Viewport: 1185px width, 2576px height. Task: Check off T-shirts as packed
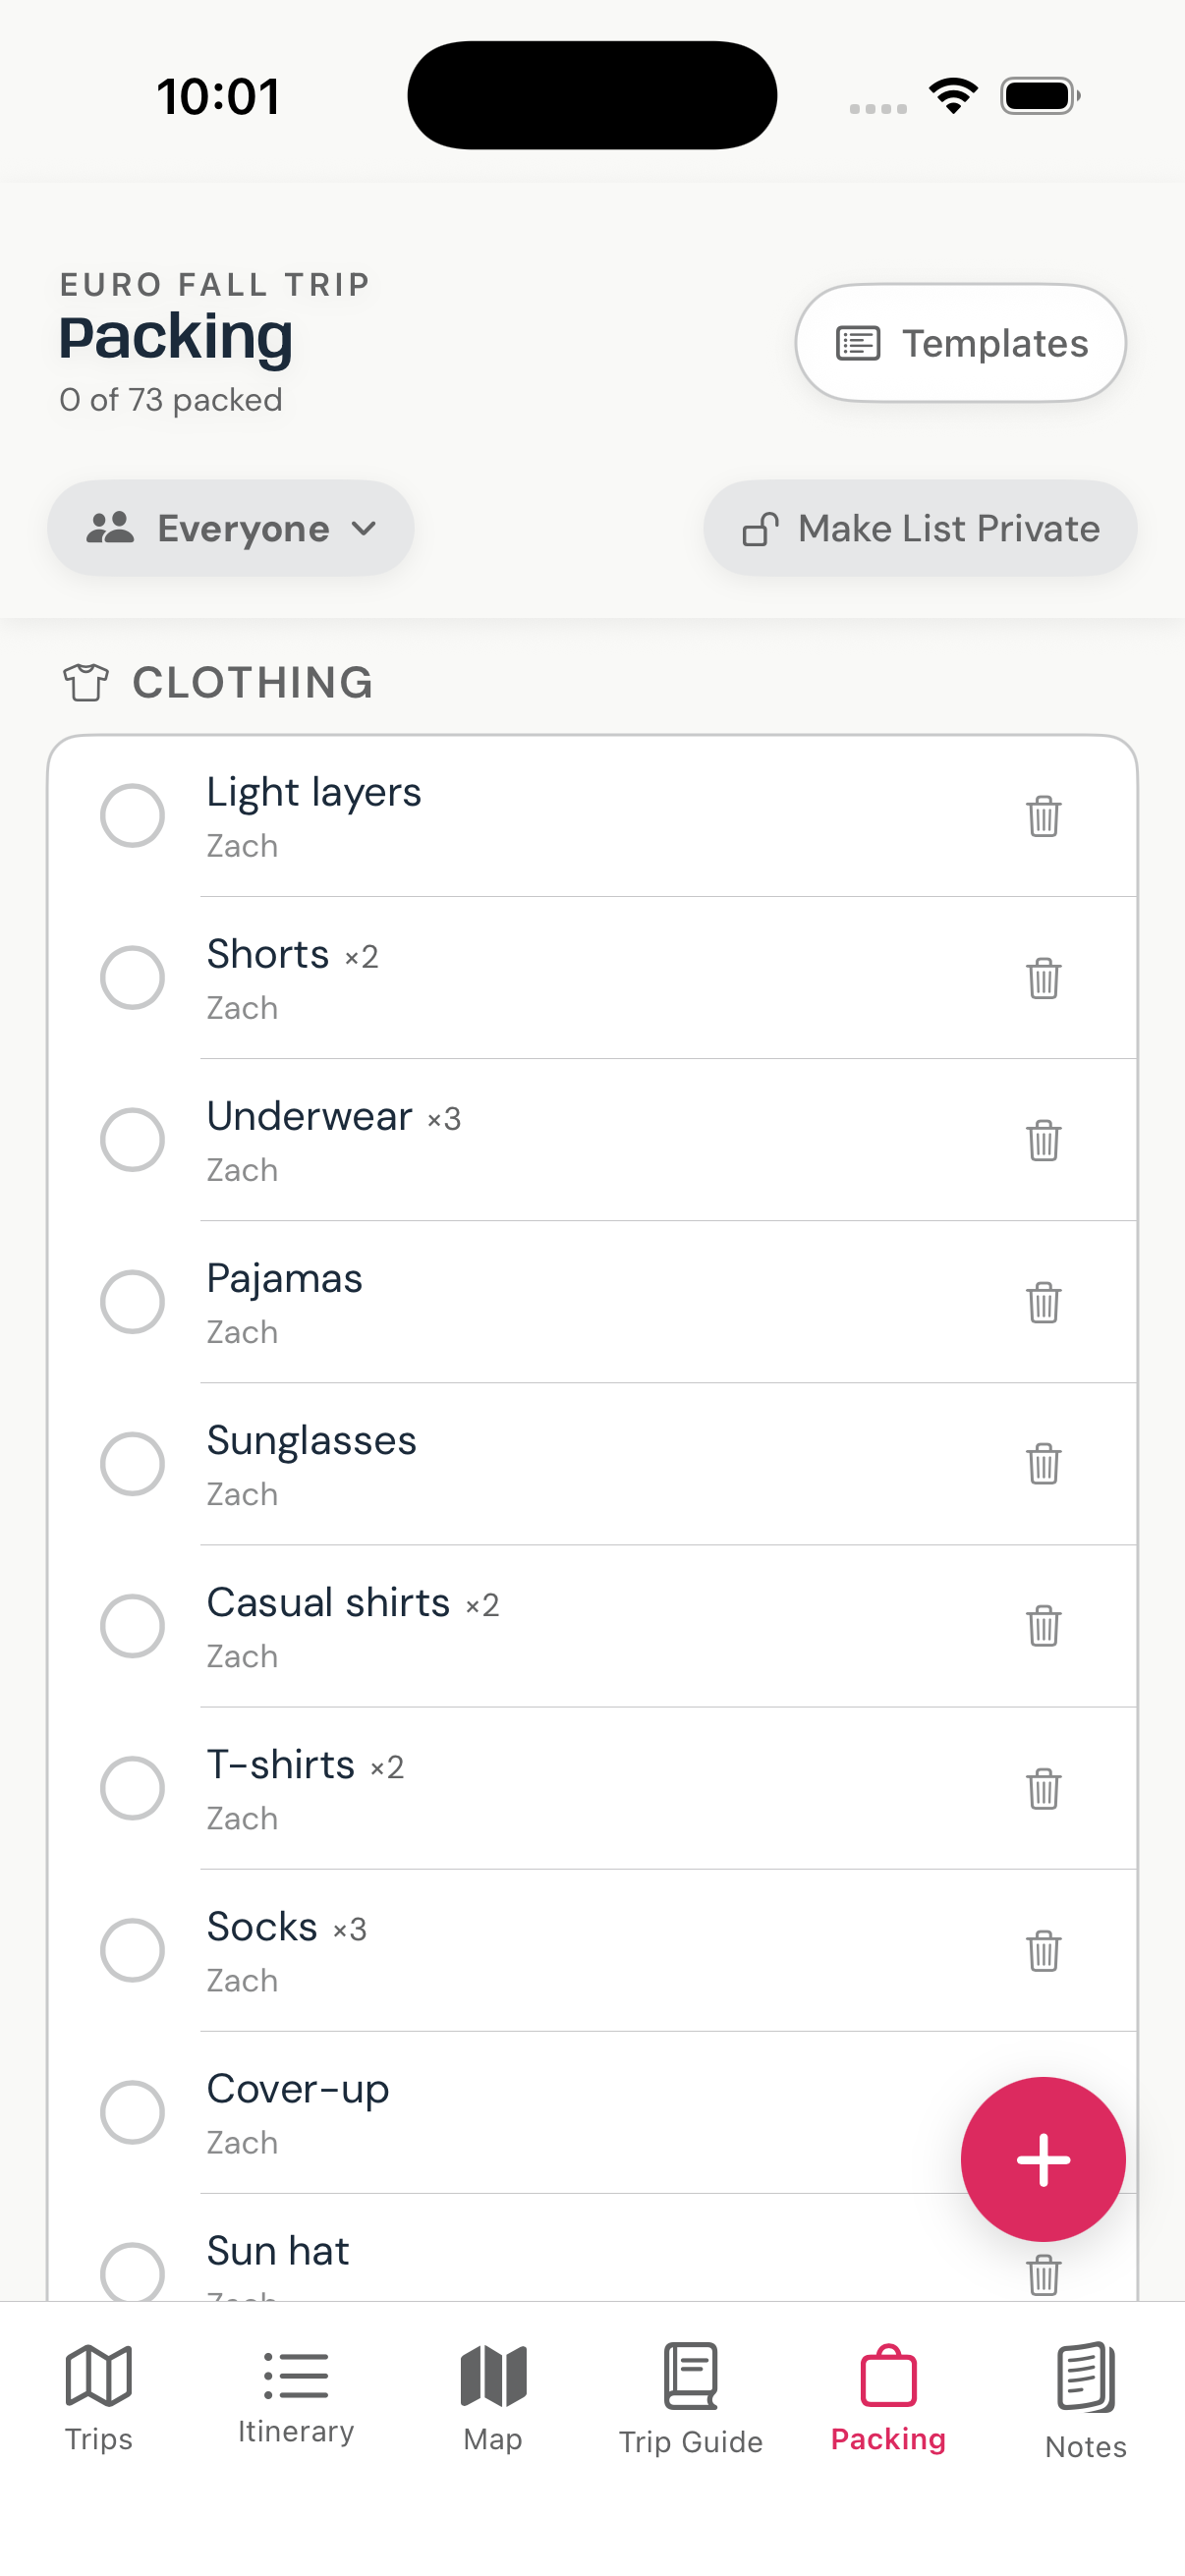point(132,1788)
